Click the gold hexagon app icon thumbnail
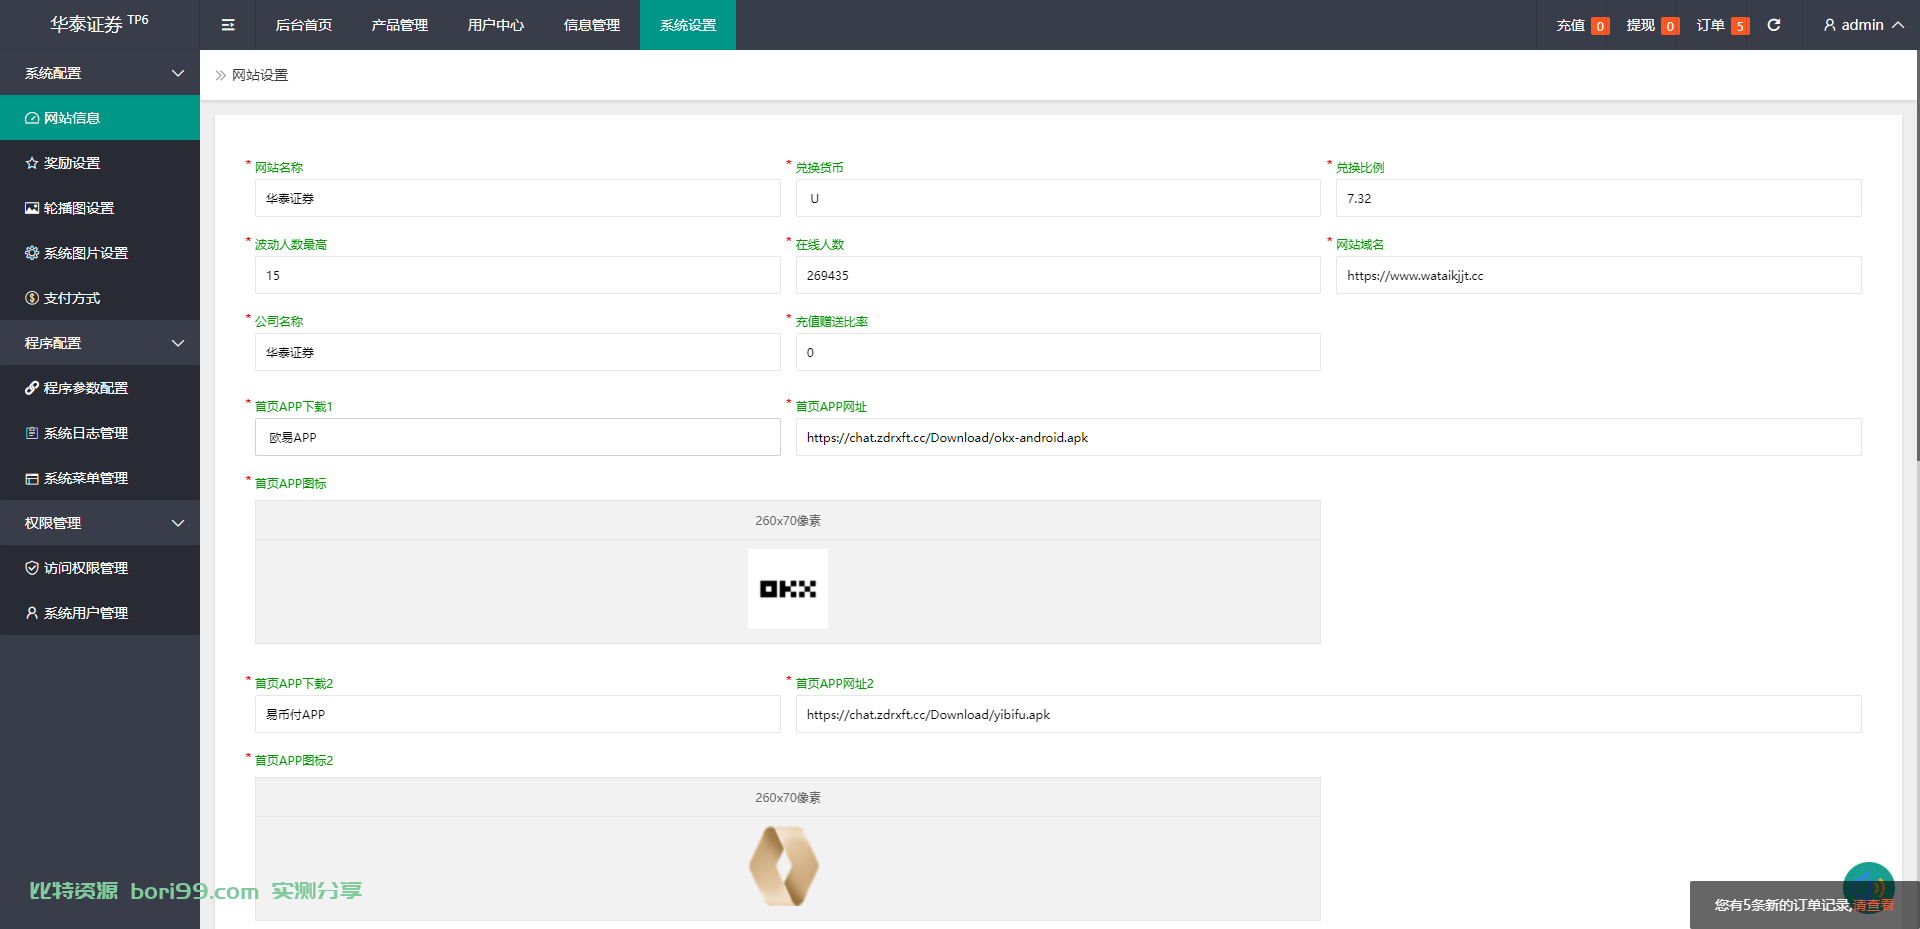The width and height of the screenshot is (1920, 929). (x=784, y=866)
